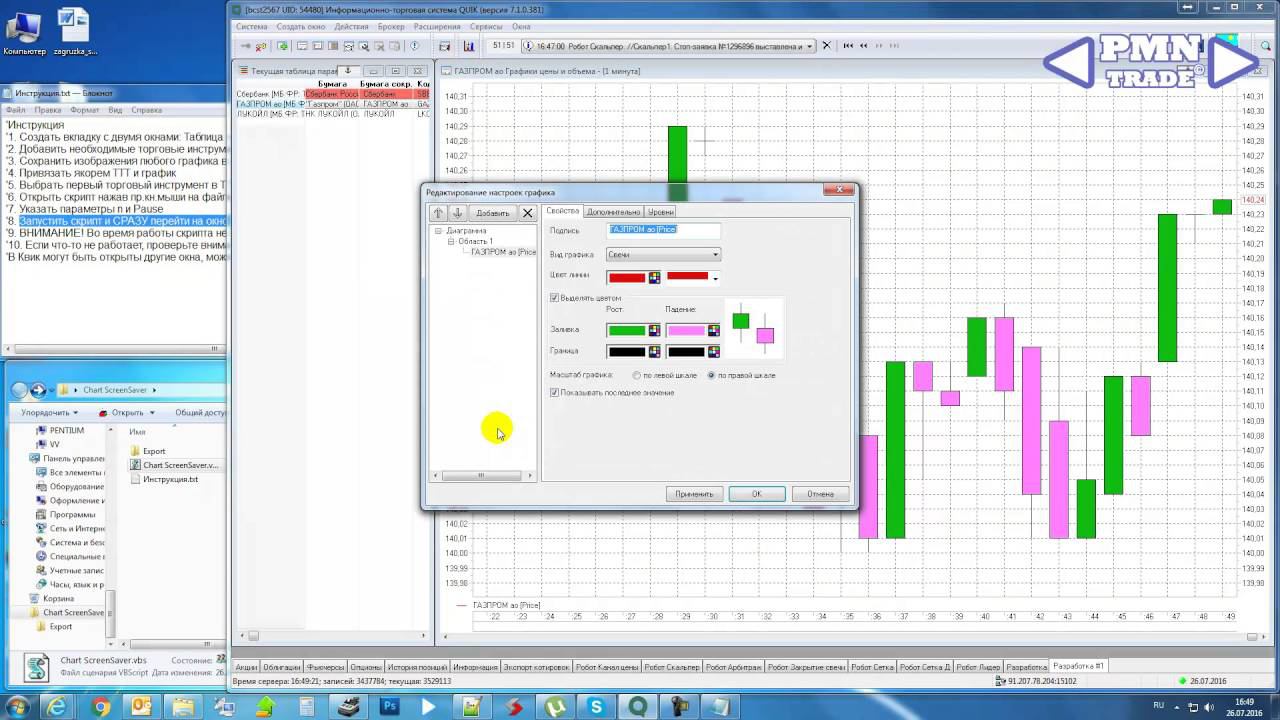Click the Отмена button

pos(820,494)
